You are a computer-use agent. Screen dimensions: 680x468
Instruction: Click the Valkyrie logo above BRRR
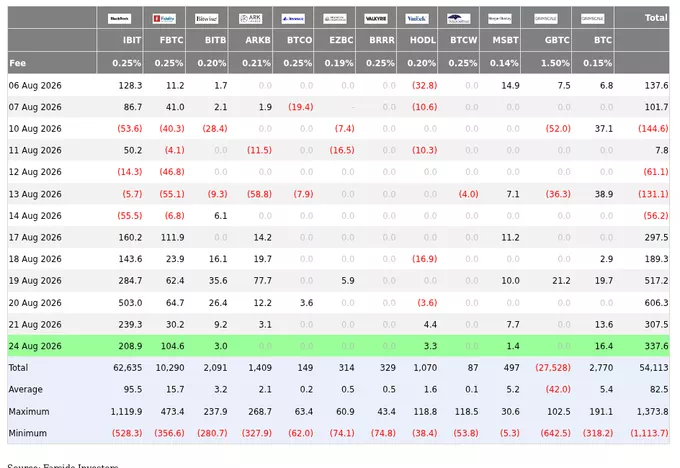376,19
